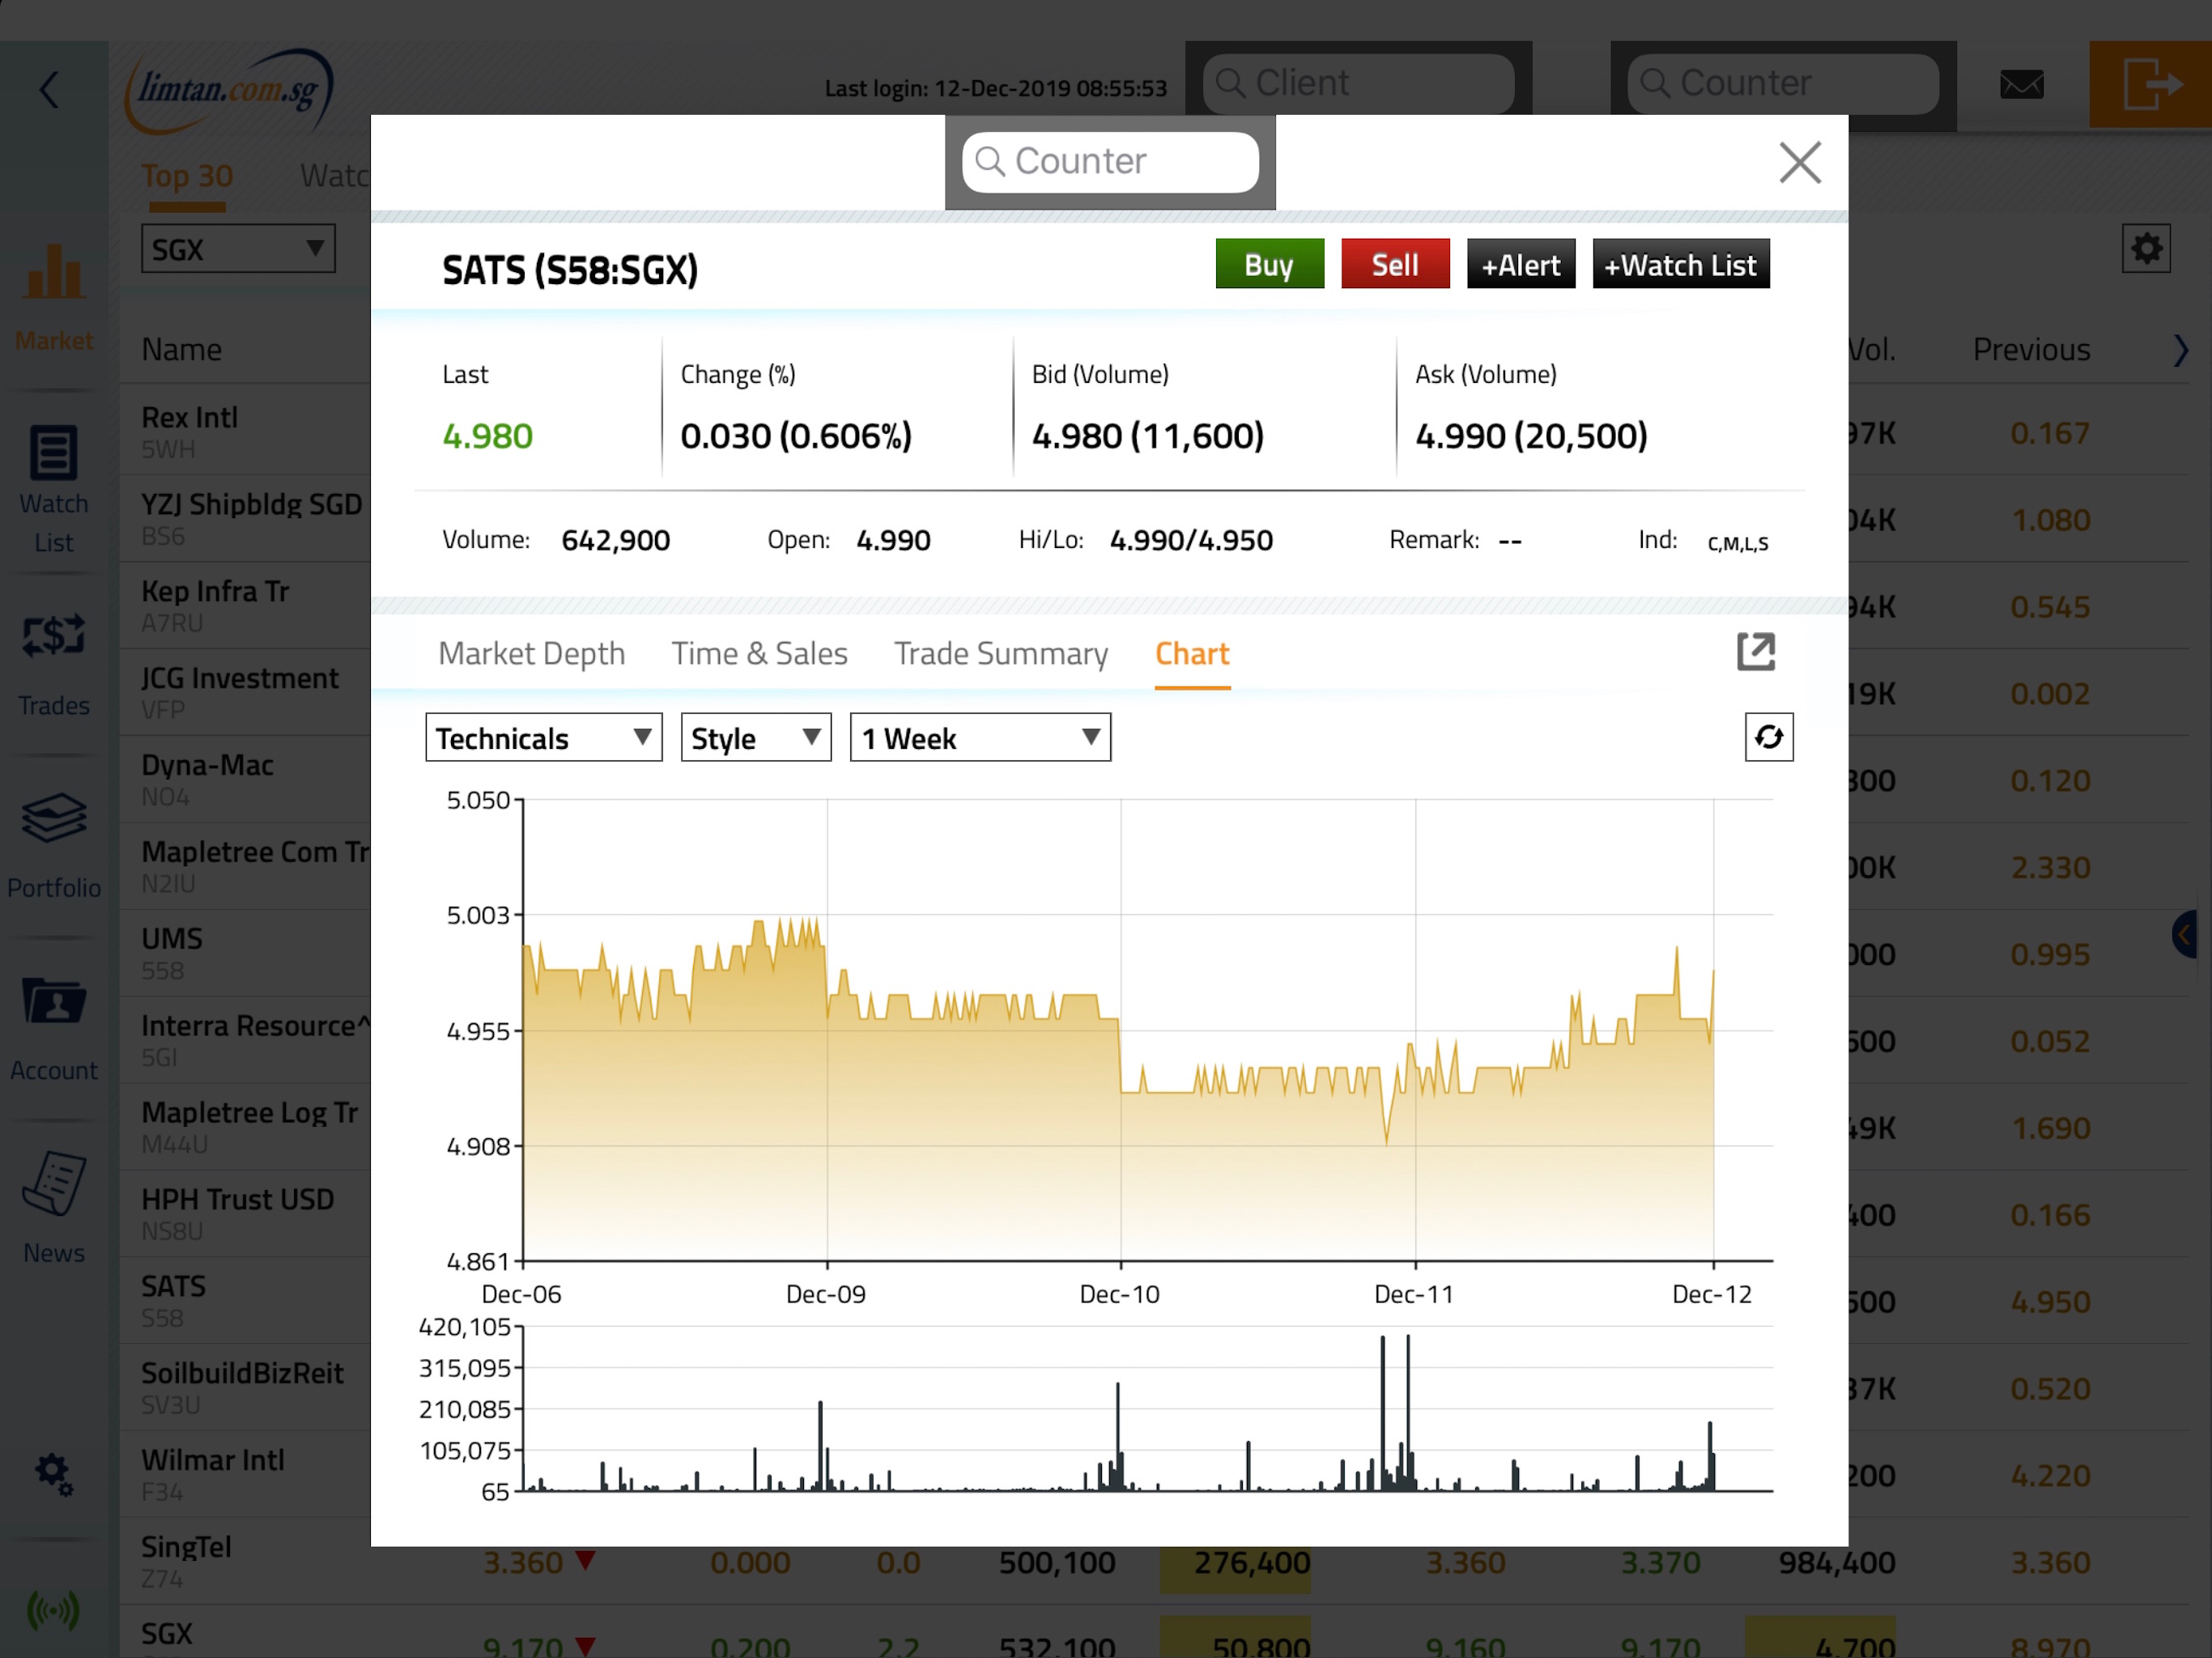Switch to Trade Summary tab

click(1001, 653)
